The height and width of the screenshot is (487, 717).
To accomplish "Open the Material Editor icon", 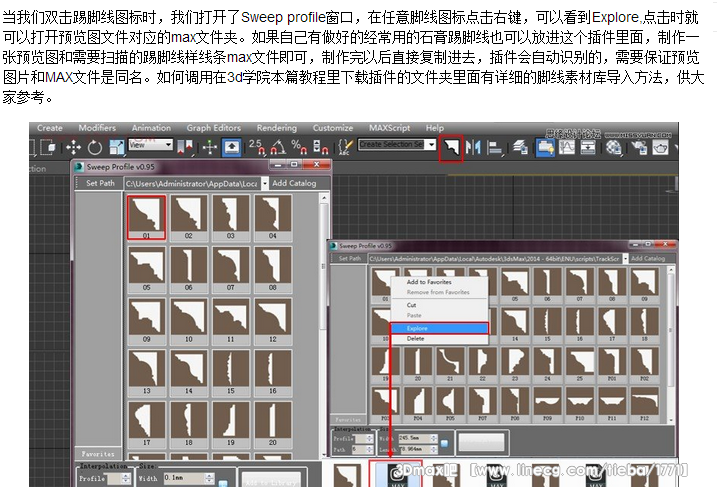I will click(613, 147).
